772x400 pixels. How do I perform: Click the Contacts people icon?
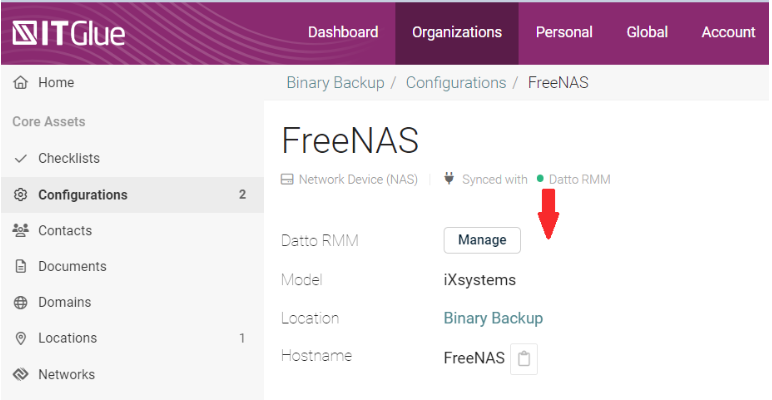pos(20,231)
